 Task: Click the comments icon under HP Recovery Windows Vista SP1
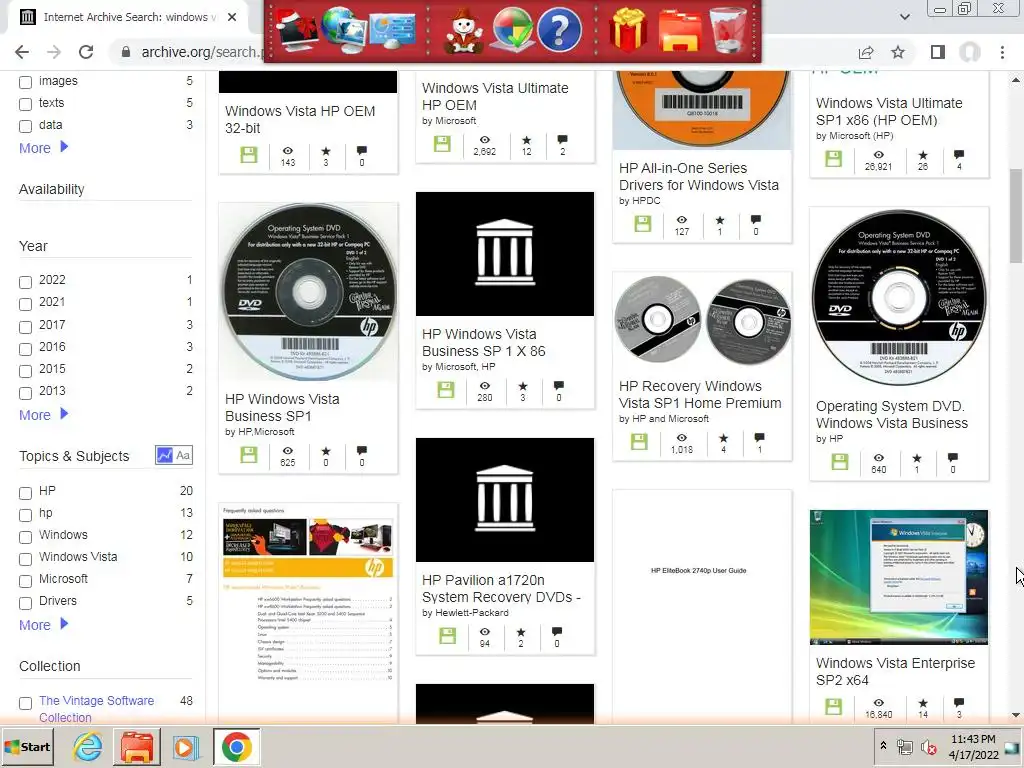tap(760, 438)
